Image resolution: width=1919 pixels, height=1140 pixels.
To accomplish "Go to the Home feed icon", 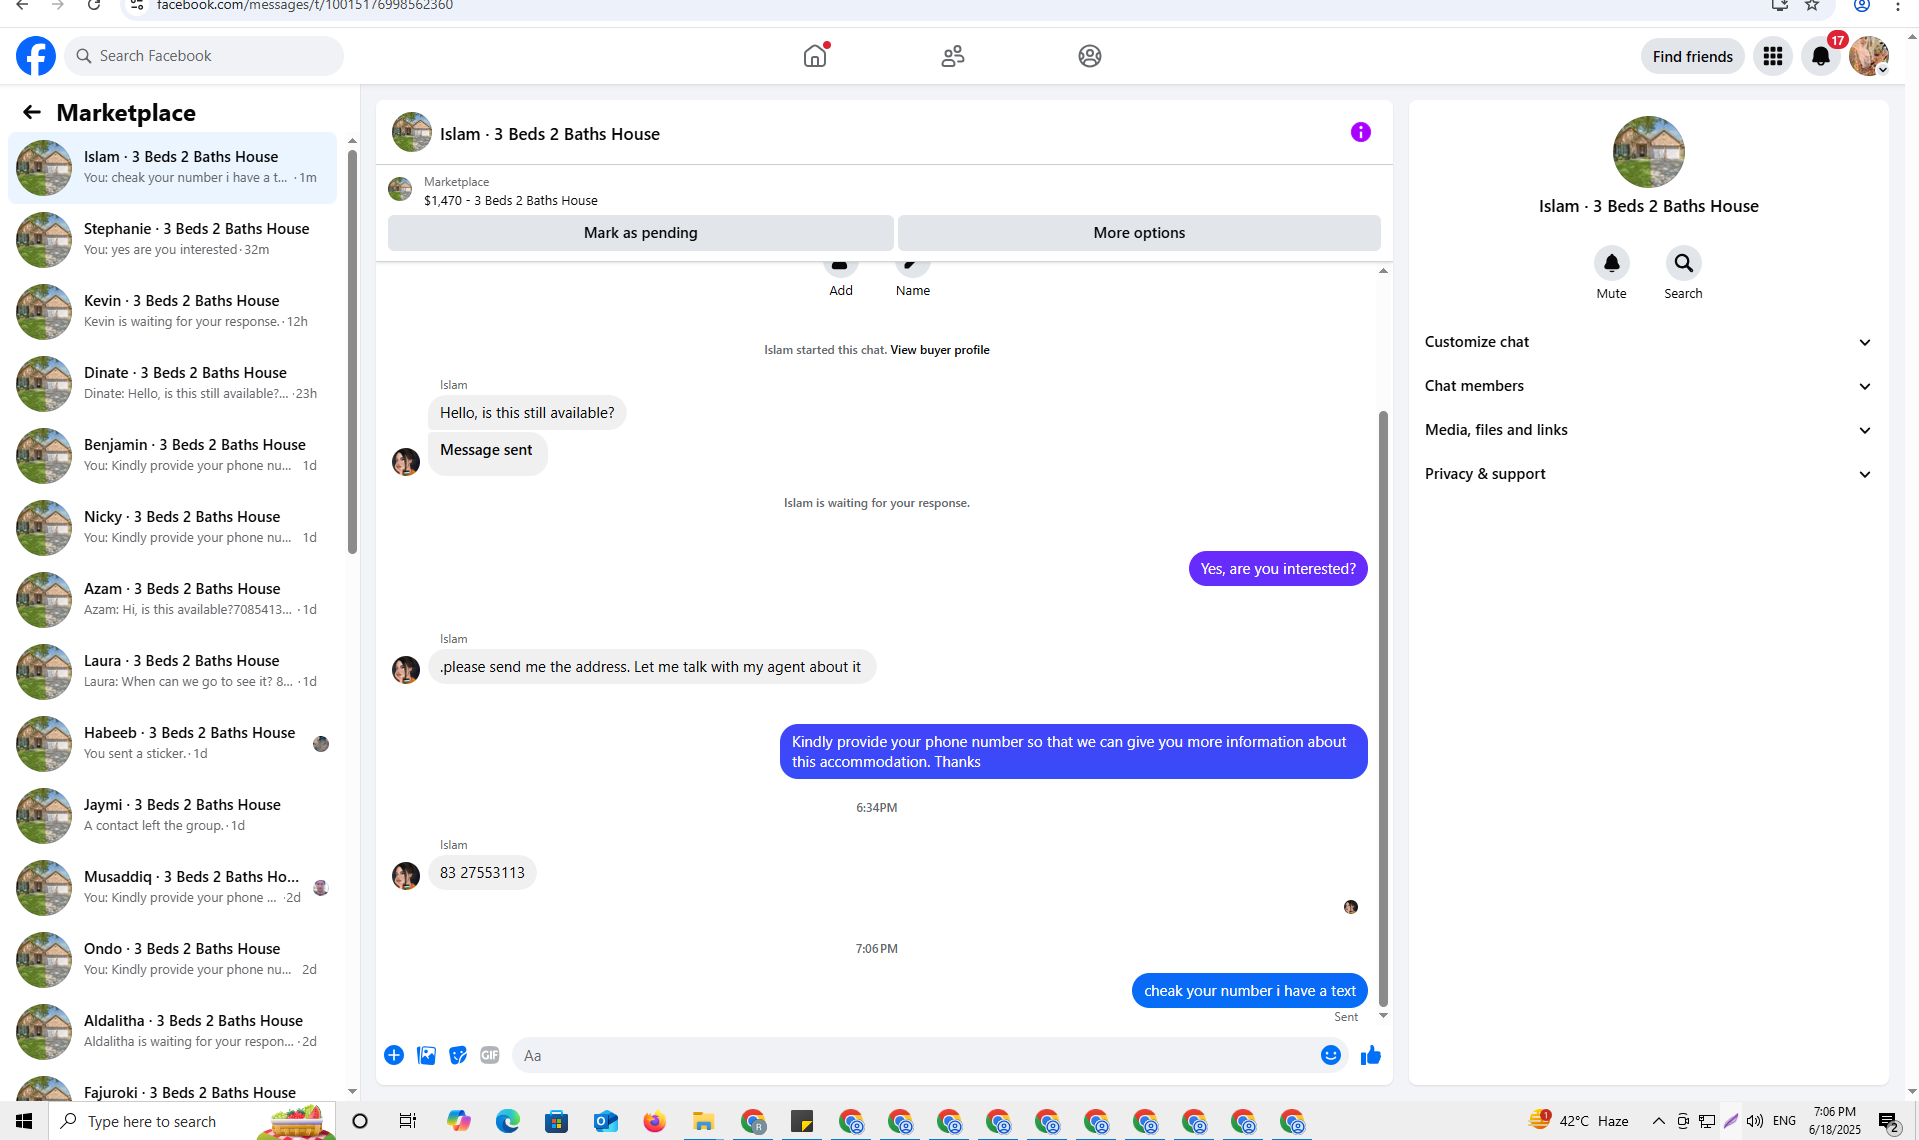I will 815,56.
